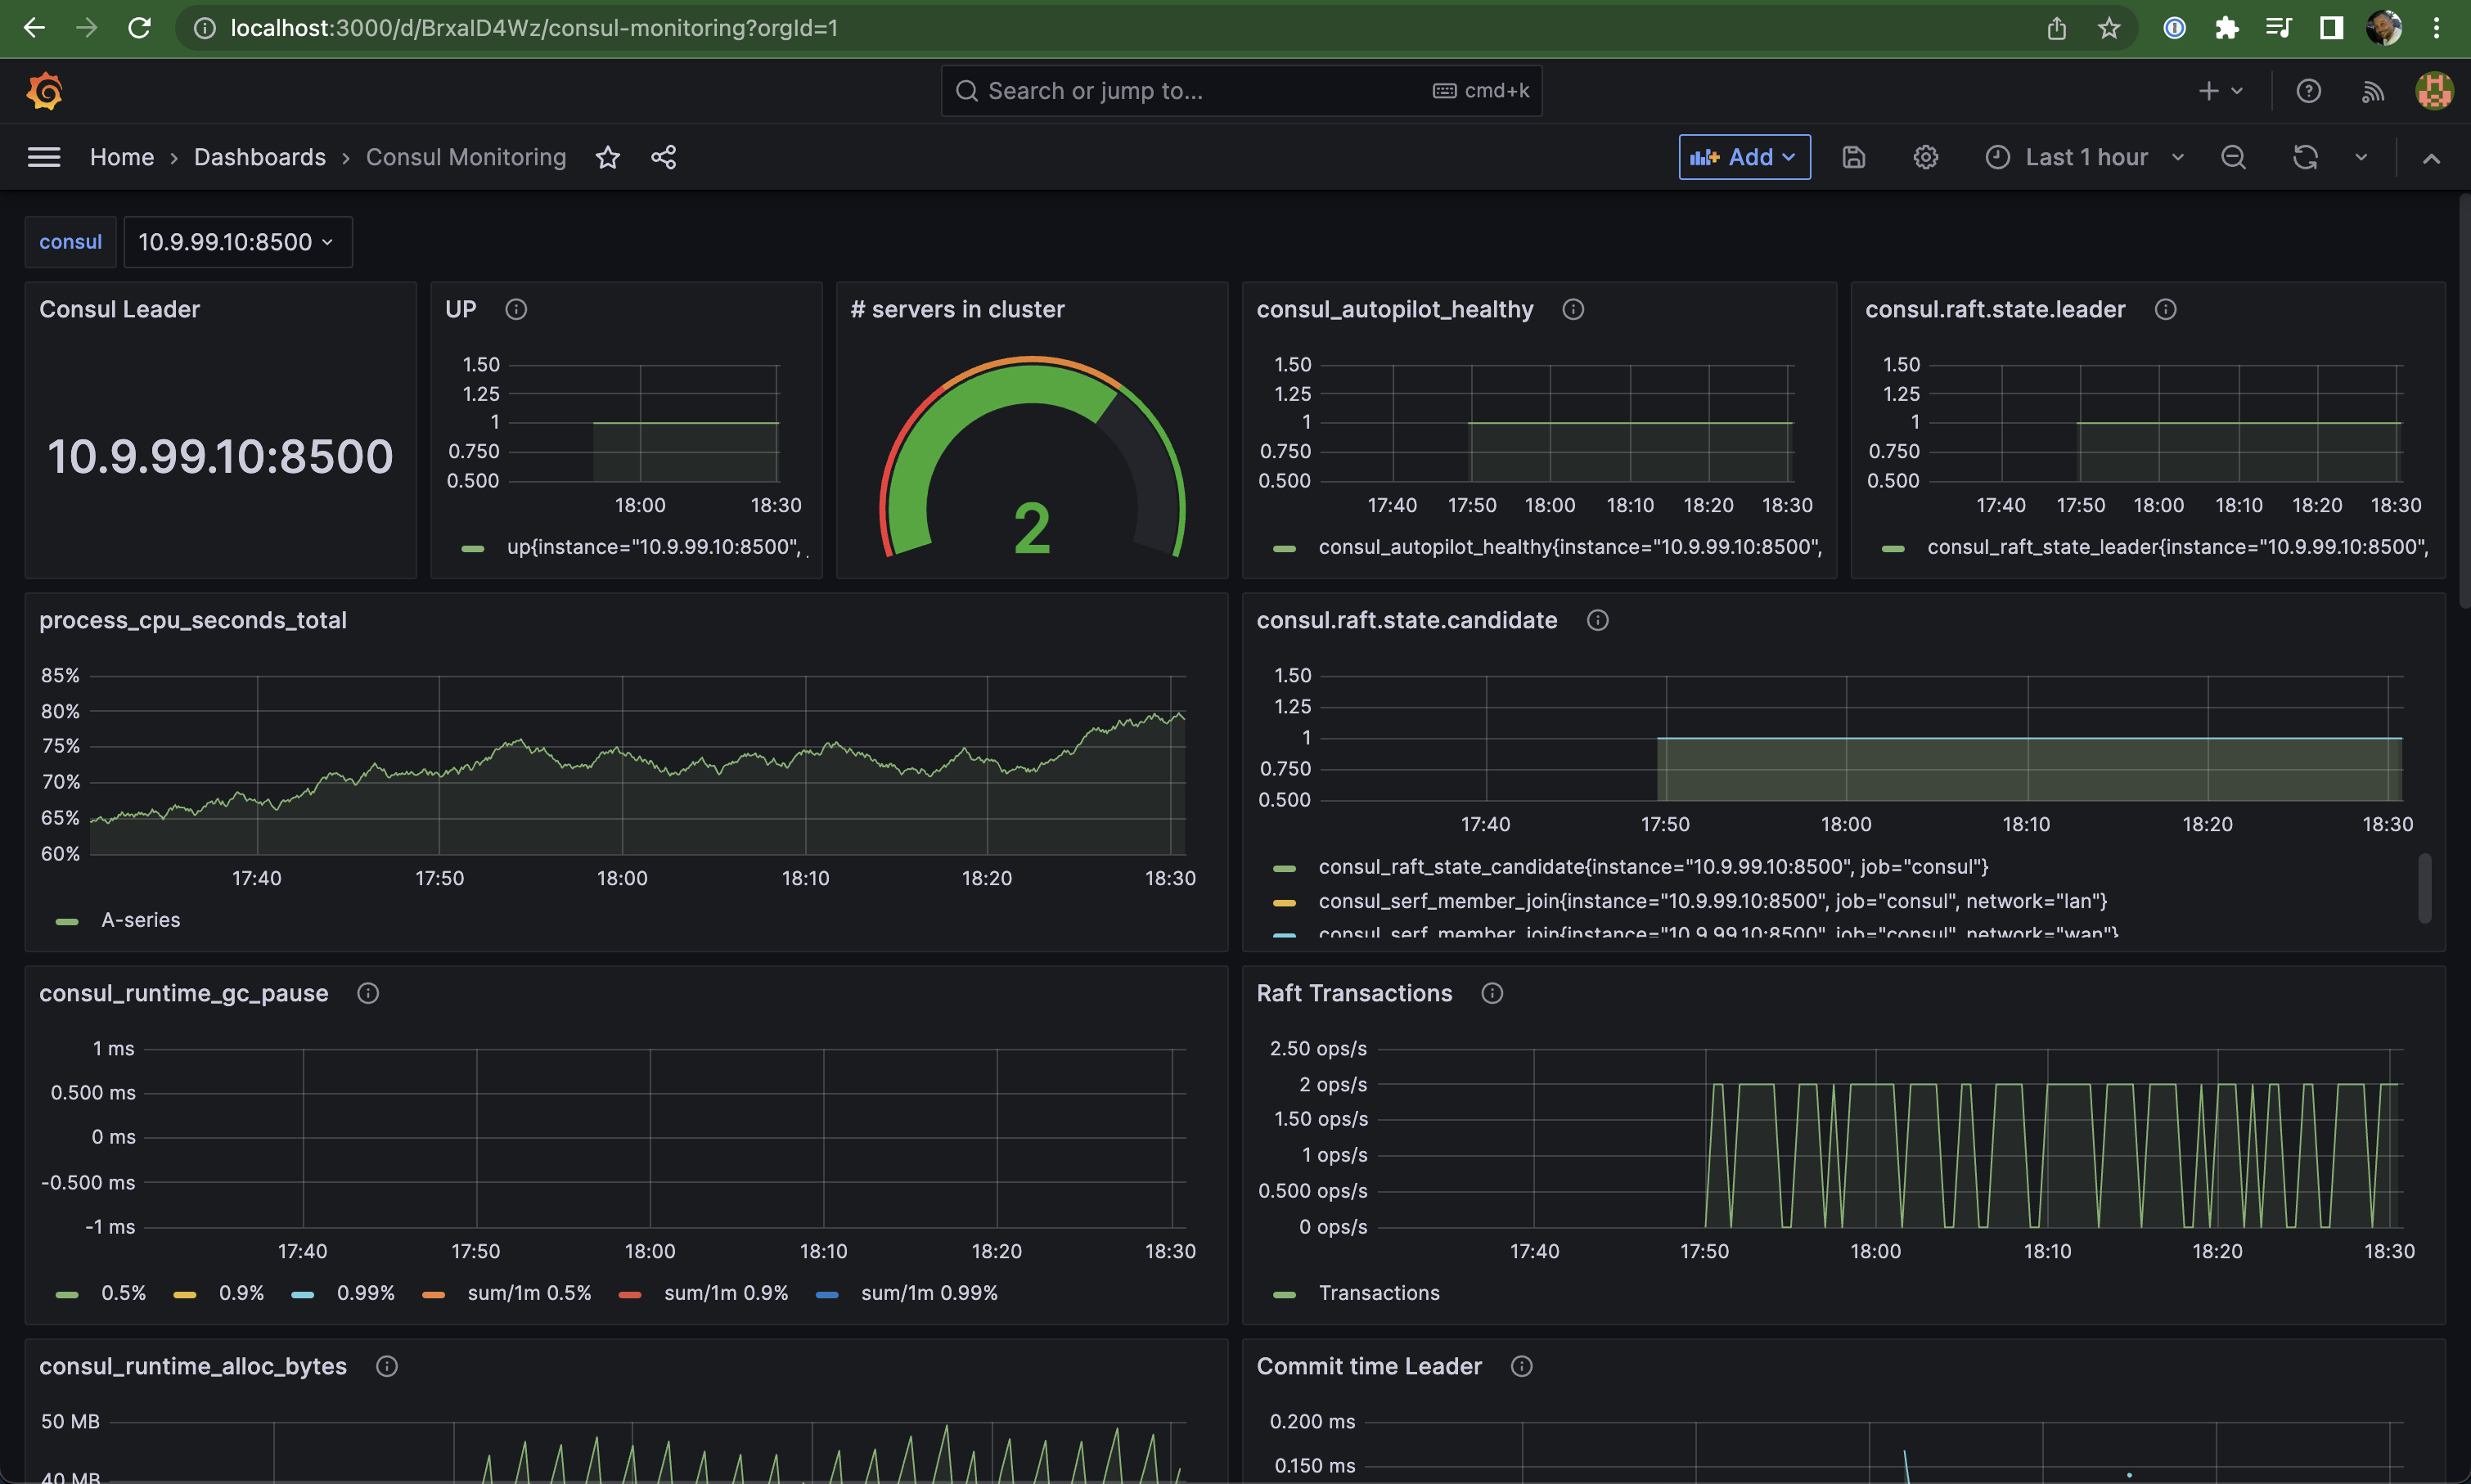The height and width of the screenshot is (1484, 2471).
Task: Save the dashboard with disk icon
Action: tap(1854, 157)
